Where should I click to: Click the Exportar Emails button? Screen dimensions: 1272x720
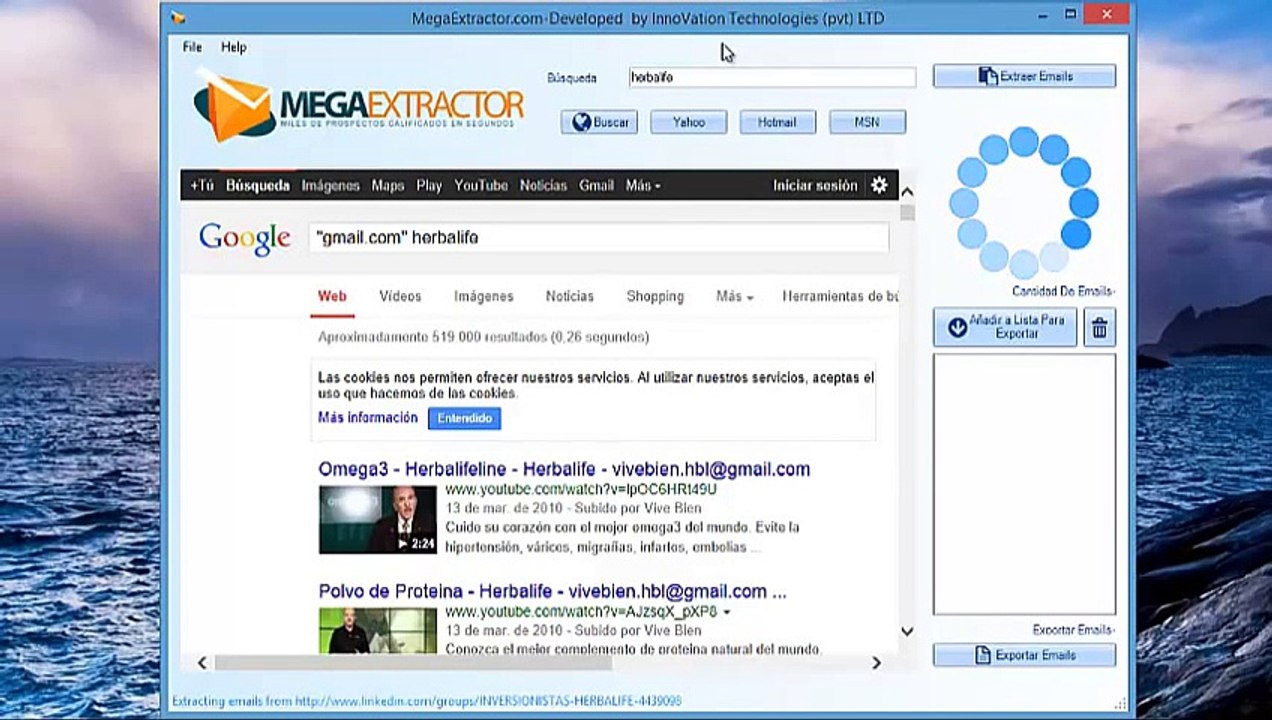[1024, 655]
